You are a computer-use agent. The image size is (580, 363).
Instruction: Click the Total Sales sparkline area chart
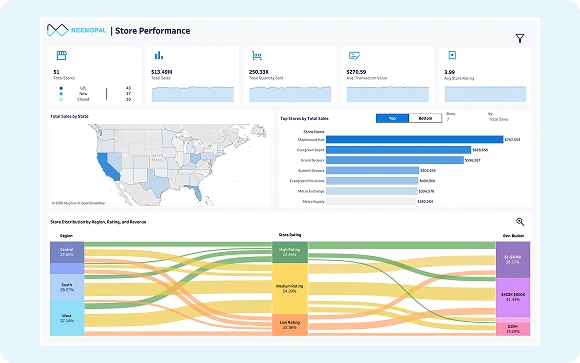(193, 94)
